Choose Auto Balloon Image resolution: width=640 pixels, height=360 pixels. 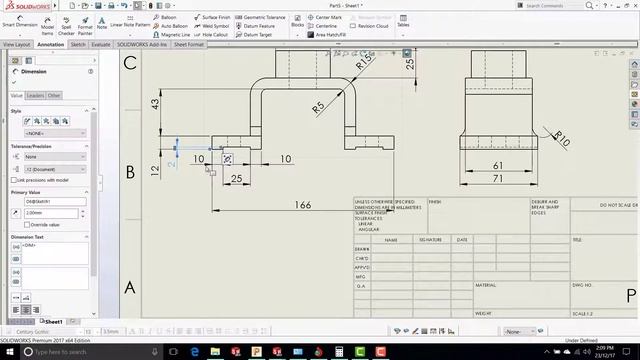[x=170, y=26]
